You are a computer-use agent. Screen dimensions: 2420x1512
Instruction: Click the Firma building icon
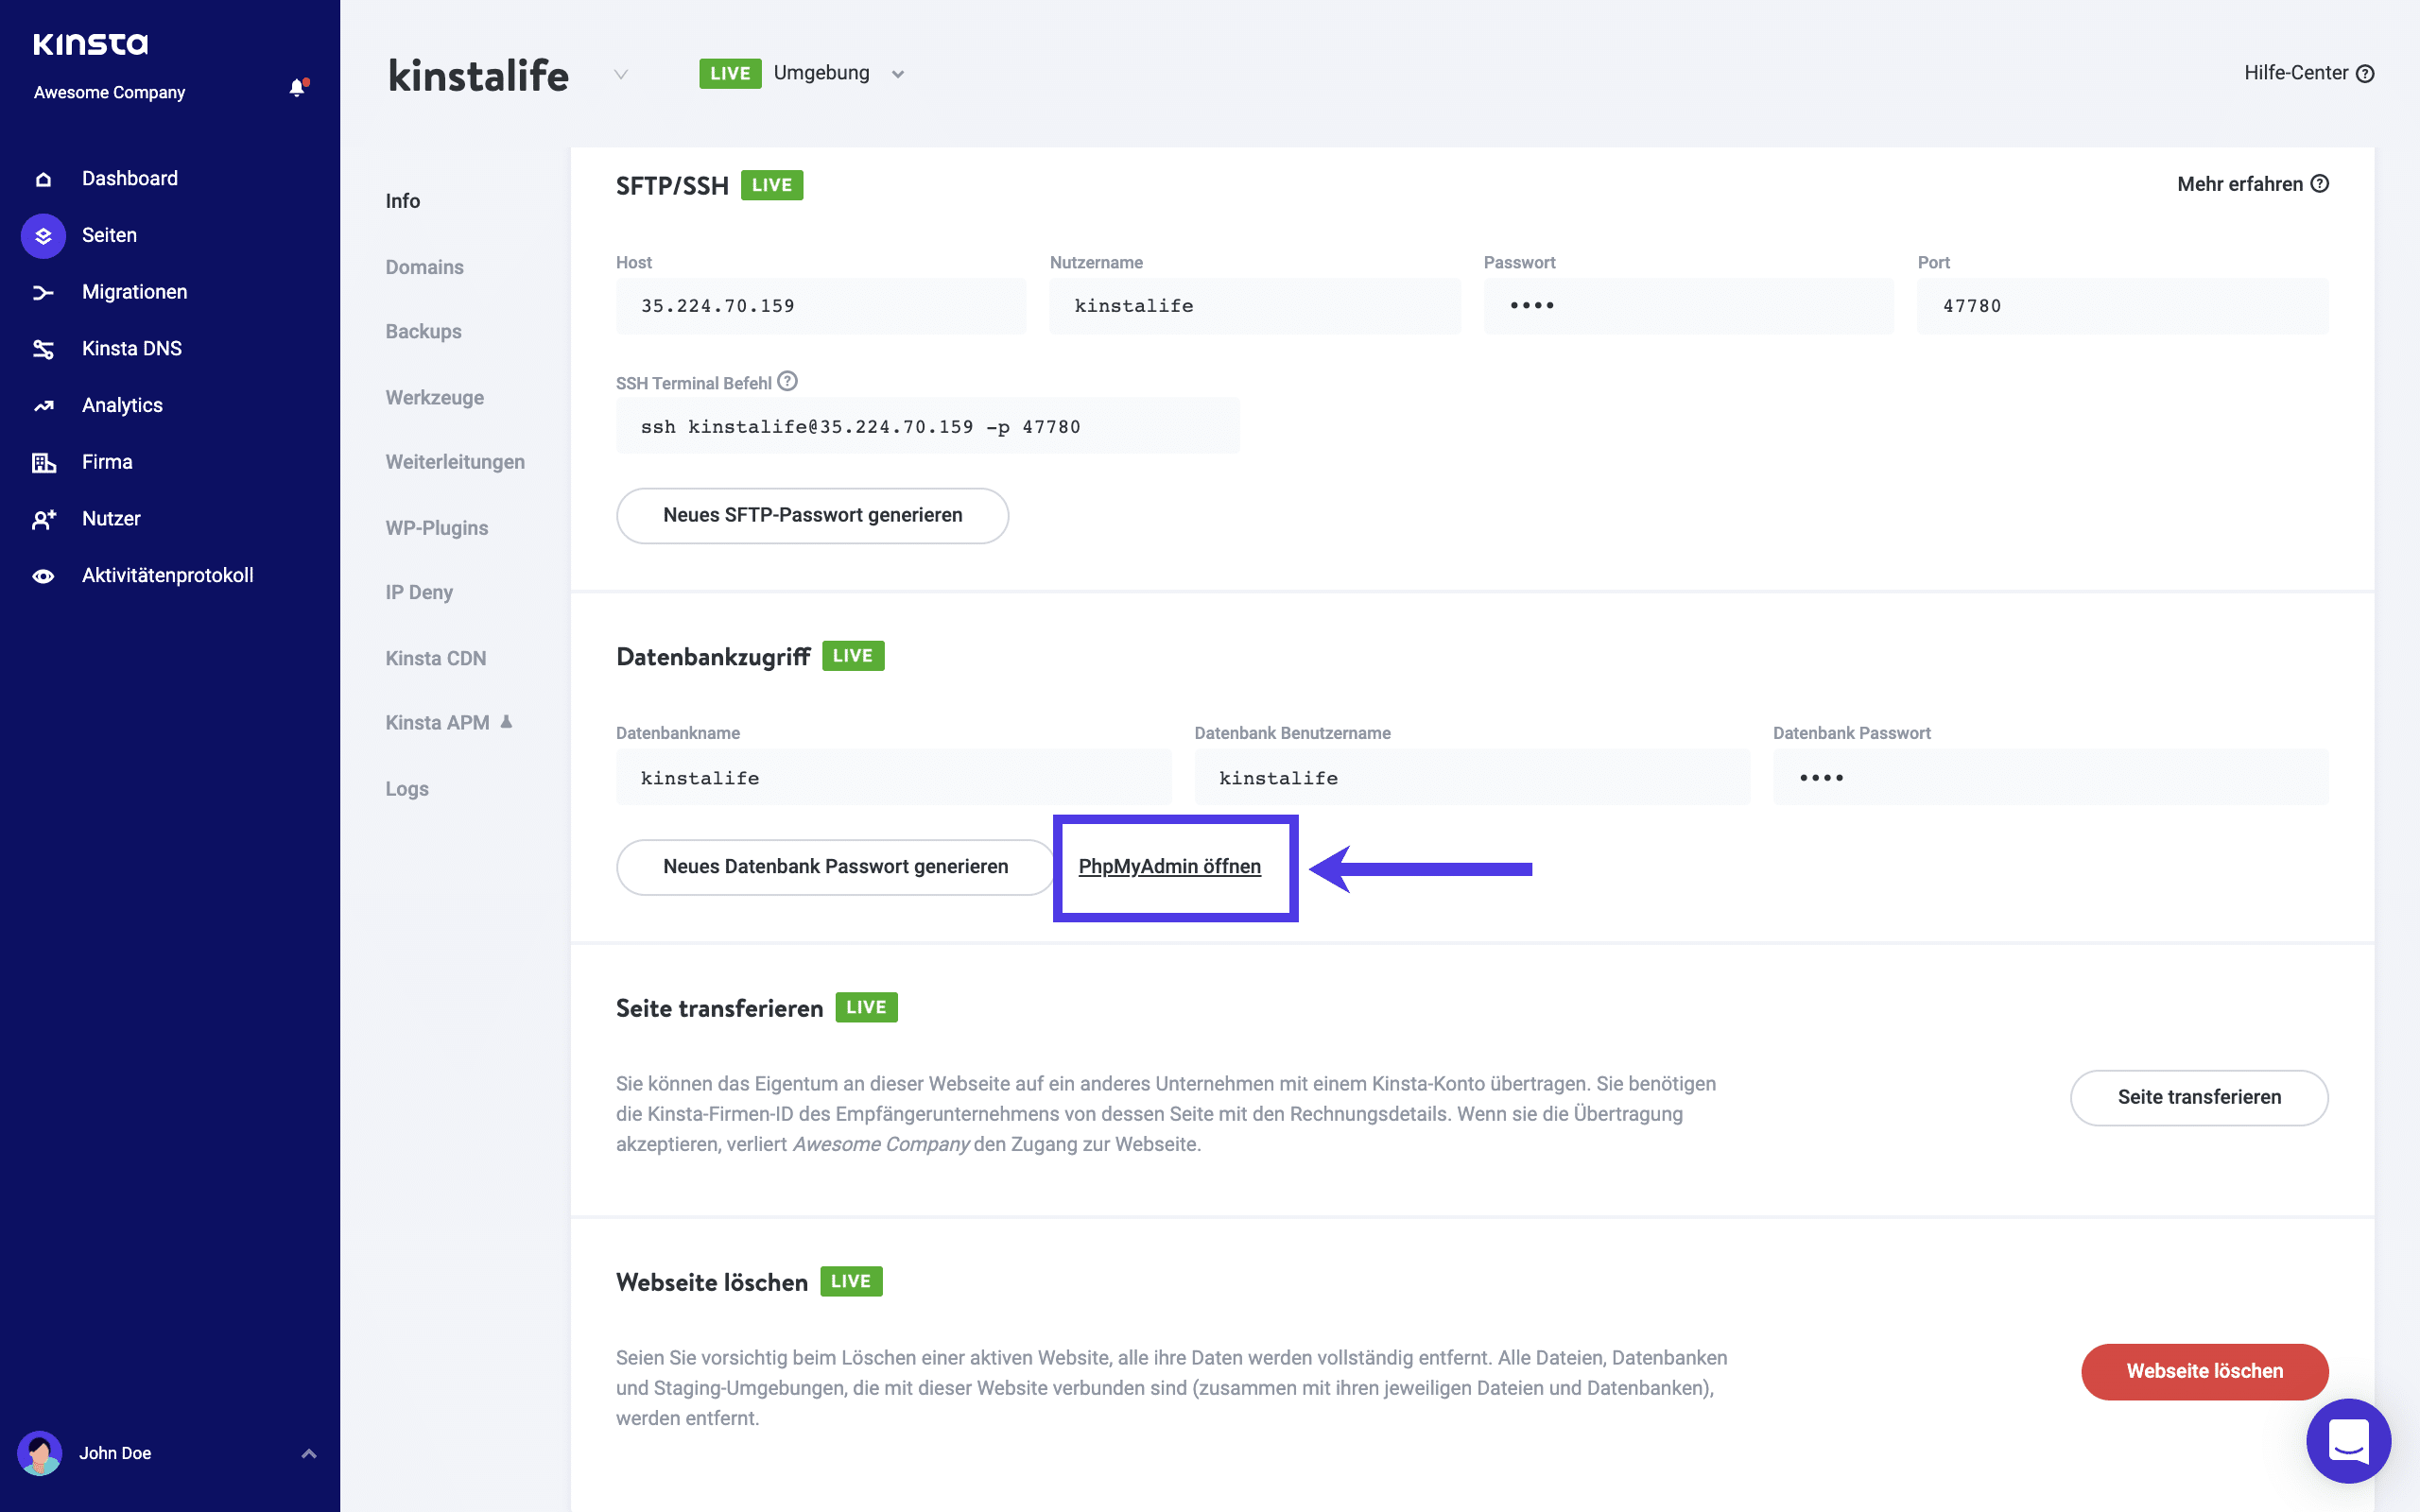coord(43,461)
